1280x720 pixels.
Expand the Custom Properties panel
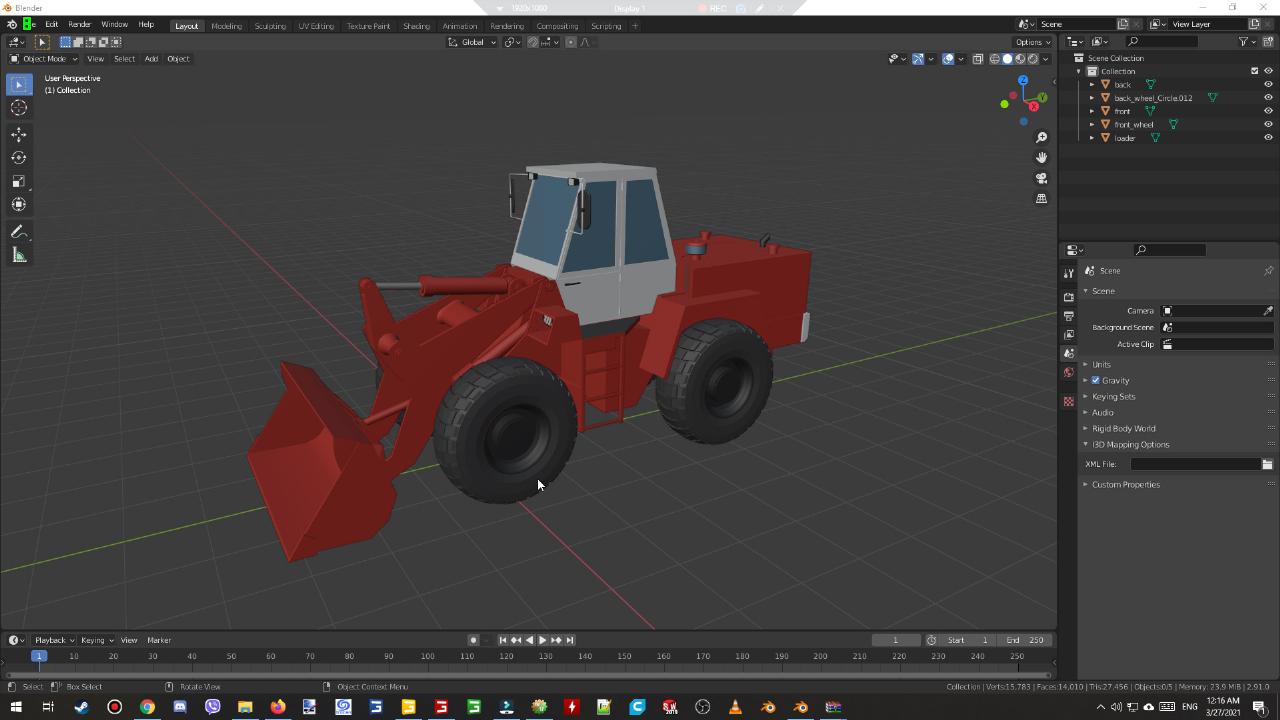(1125, 484)
